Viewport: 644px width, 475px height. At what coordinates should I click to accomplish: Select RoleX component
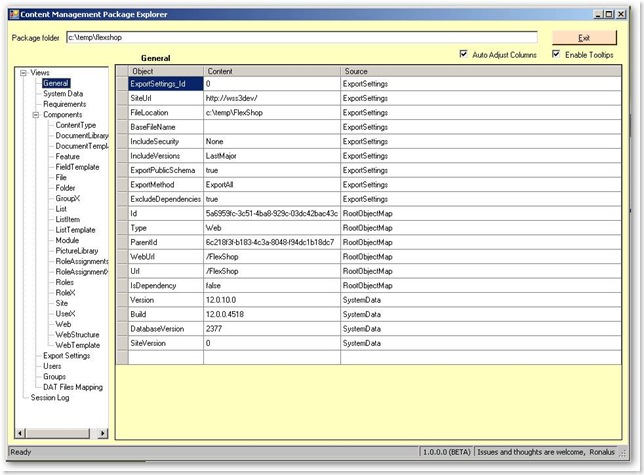pyautogui.click(x=66, y=293)
